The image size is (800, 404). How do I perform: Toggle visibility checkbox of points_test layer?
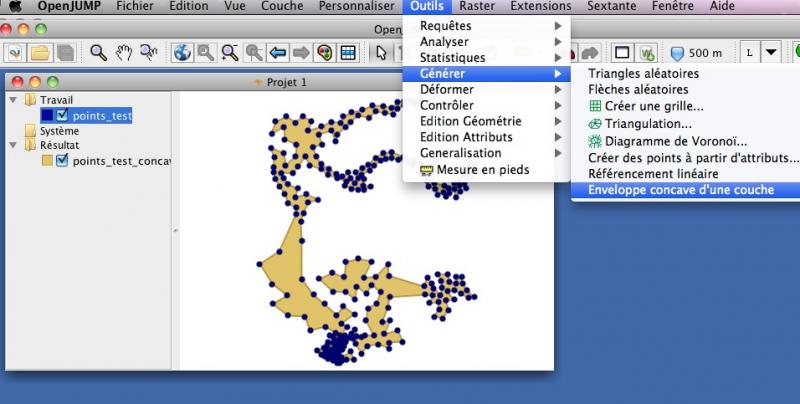pos(62,116)
